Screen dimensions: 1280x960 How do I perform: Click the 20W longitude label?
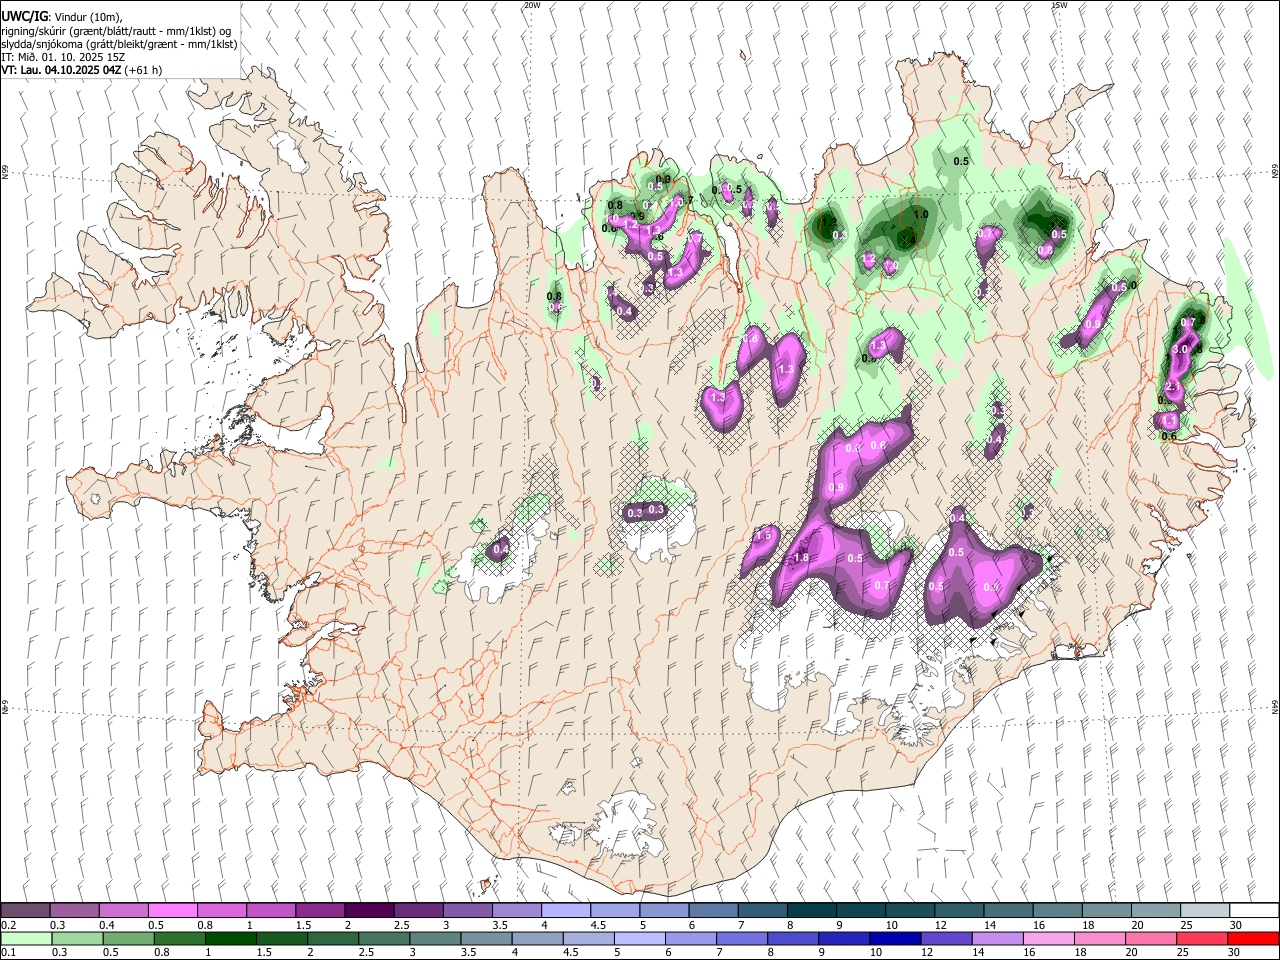532,5
